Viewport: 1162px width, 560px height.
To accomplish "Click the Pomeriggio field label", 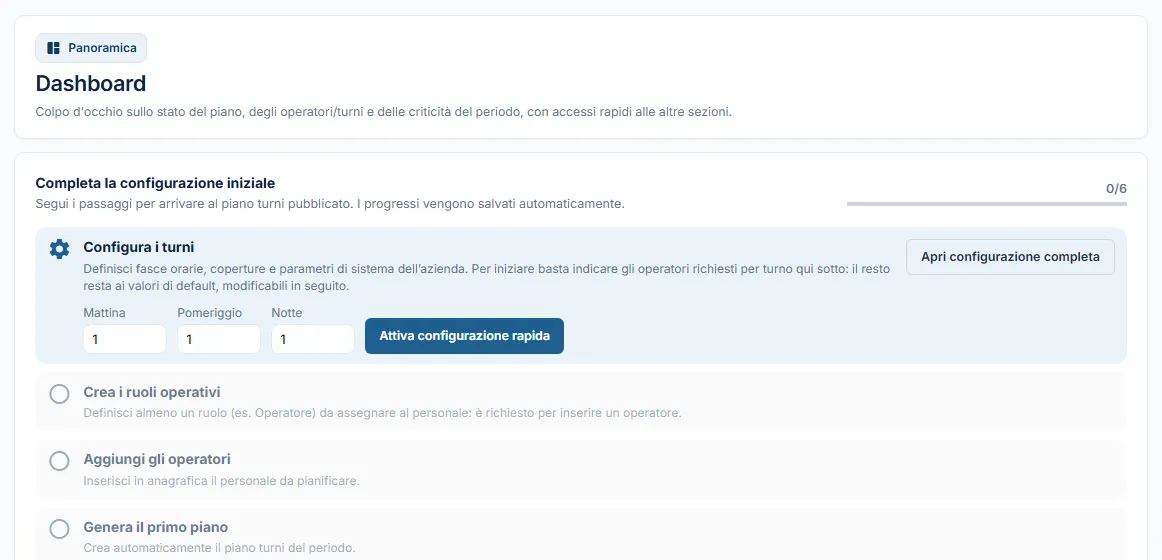I will click(210, 313).
